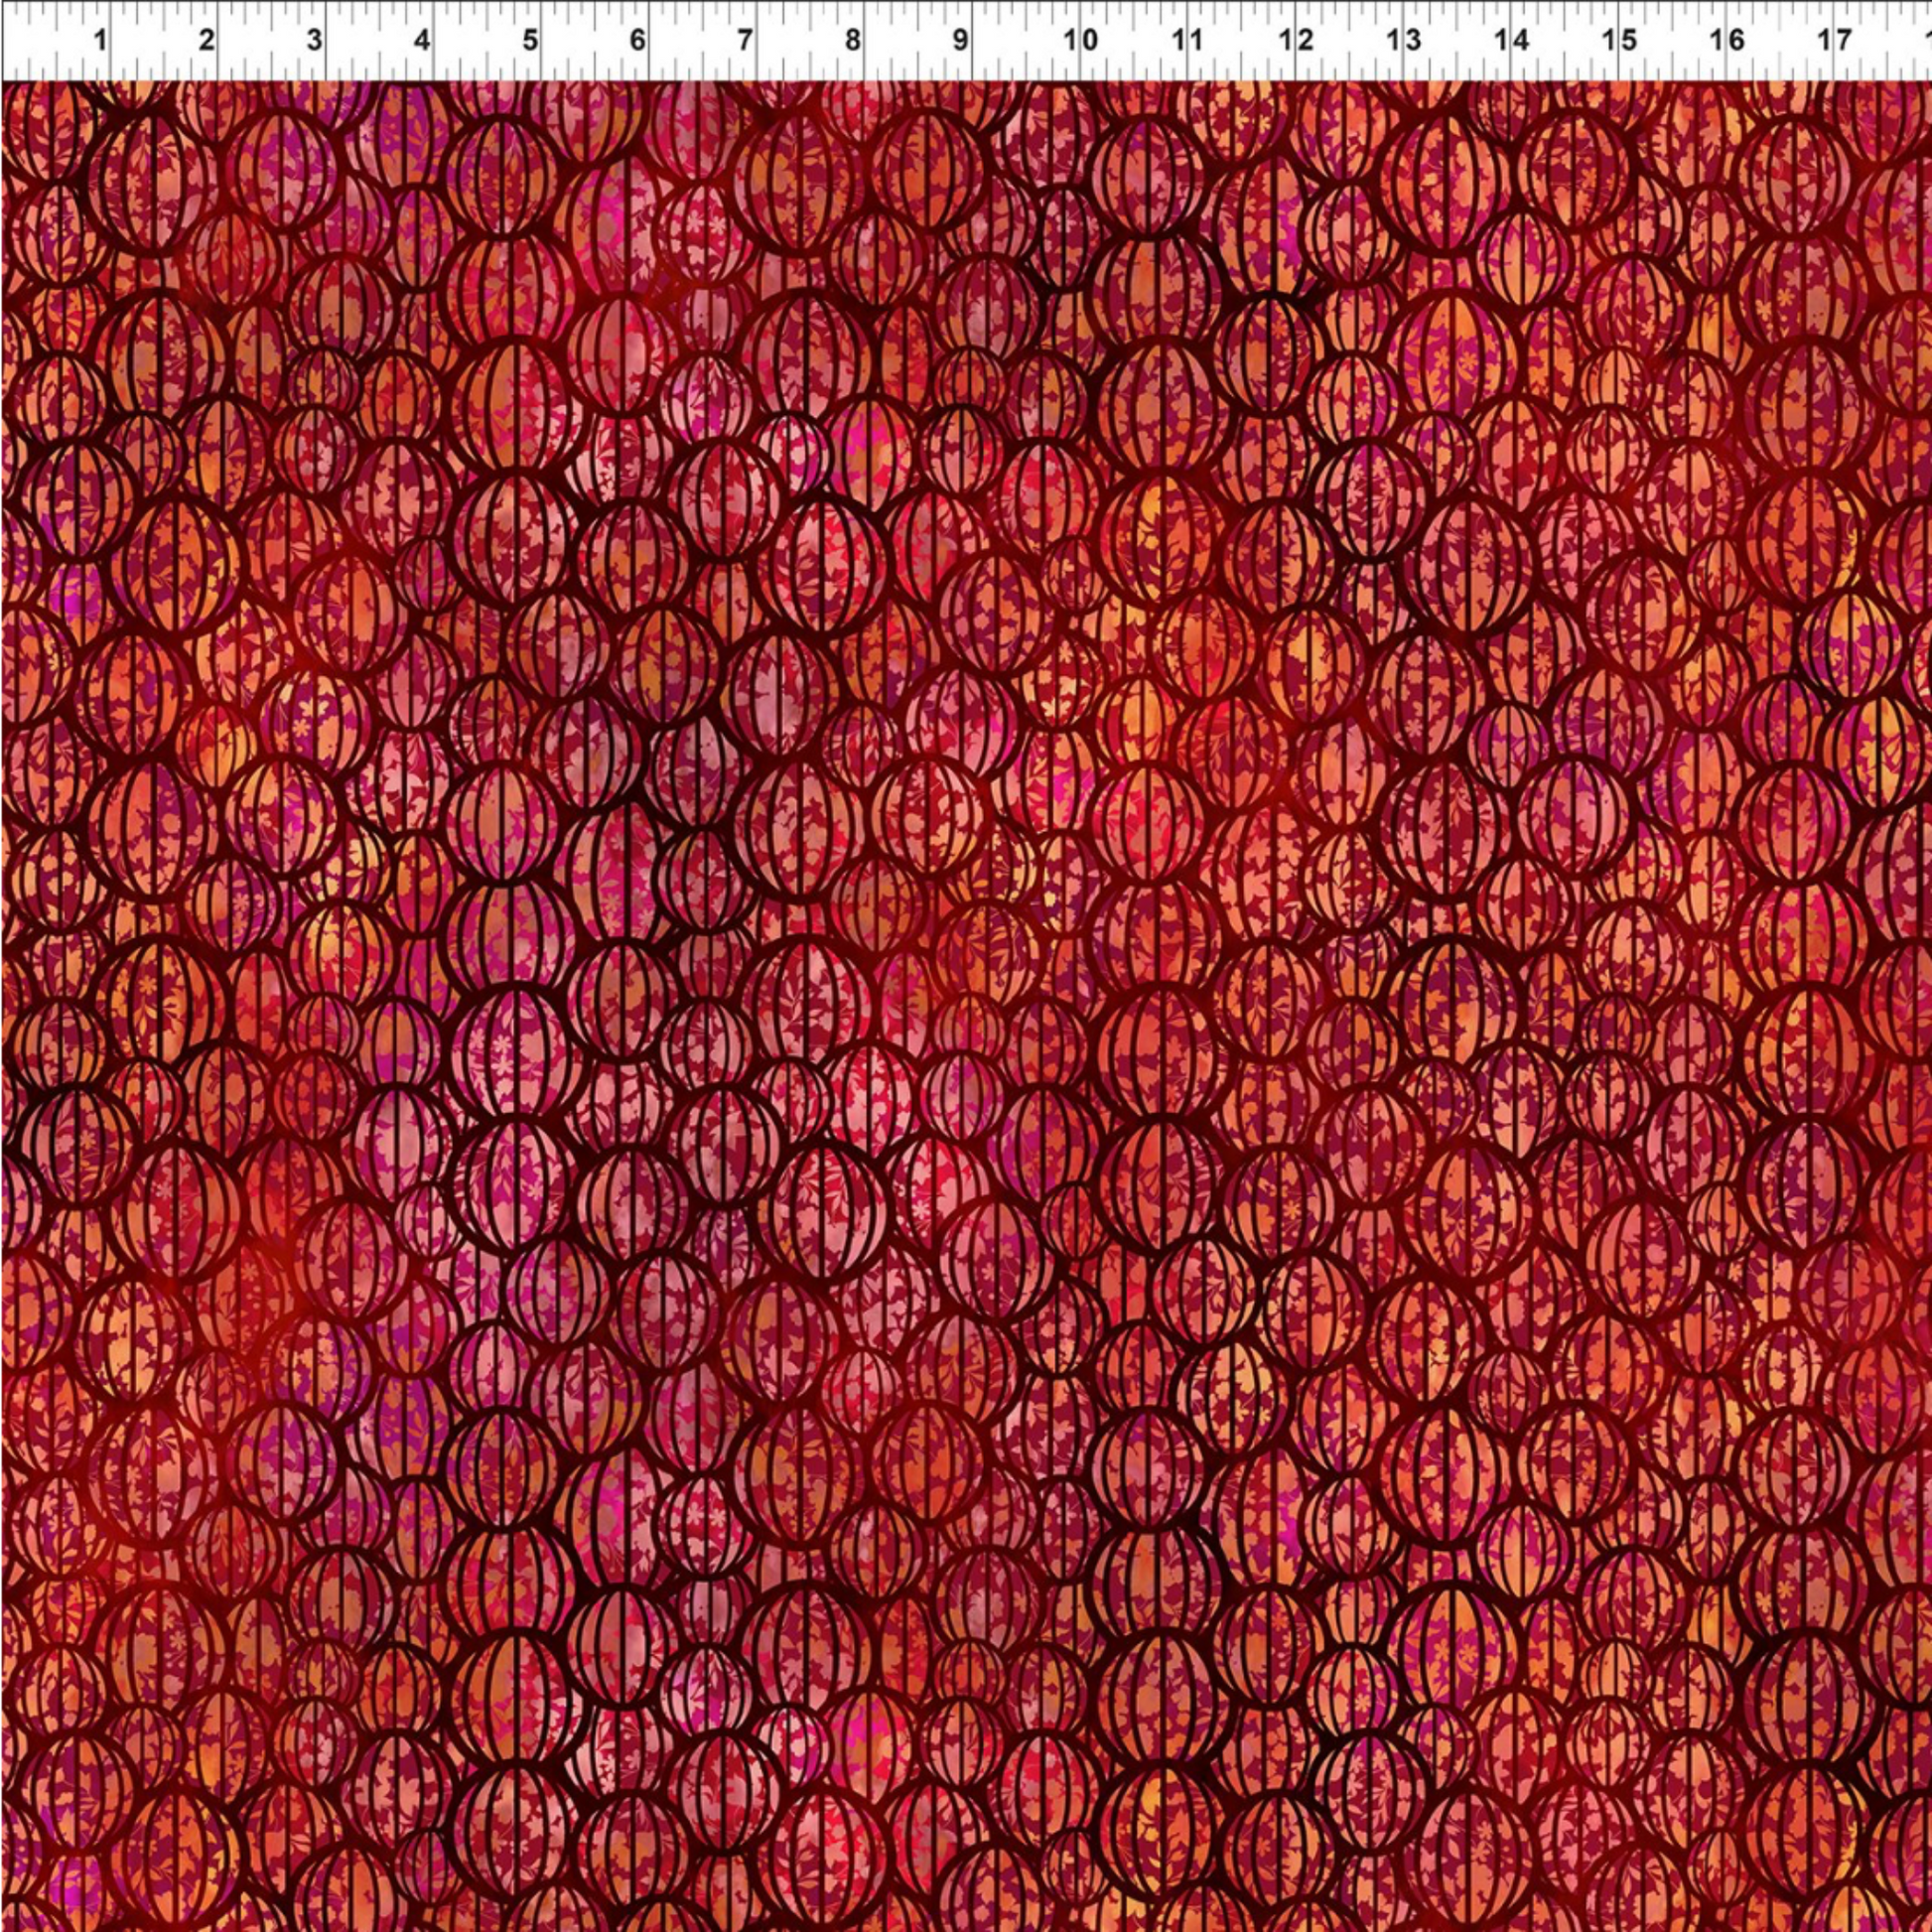Pick the ruler marking "12"
This screenshot has width=1932, height=1932.
pos(1296,41)
